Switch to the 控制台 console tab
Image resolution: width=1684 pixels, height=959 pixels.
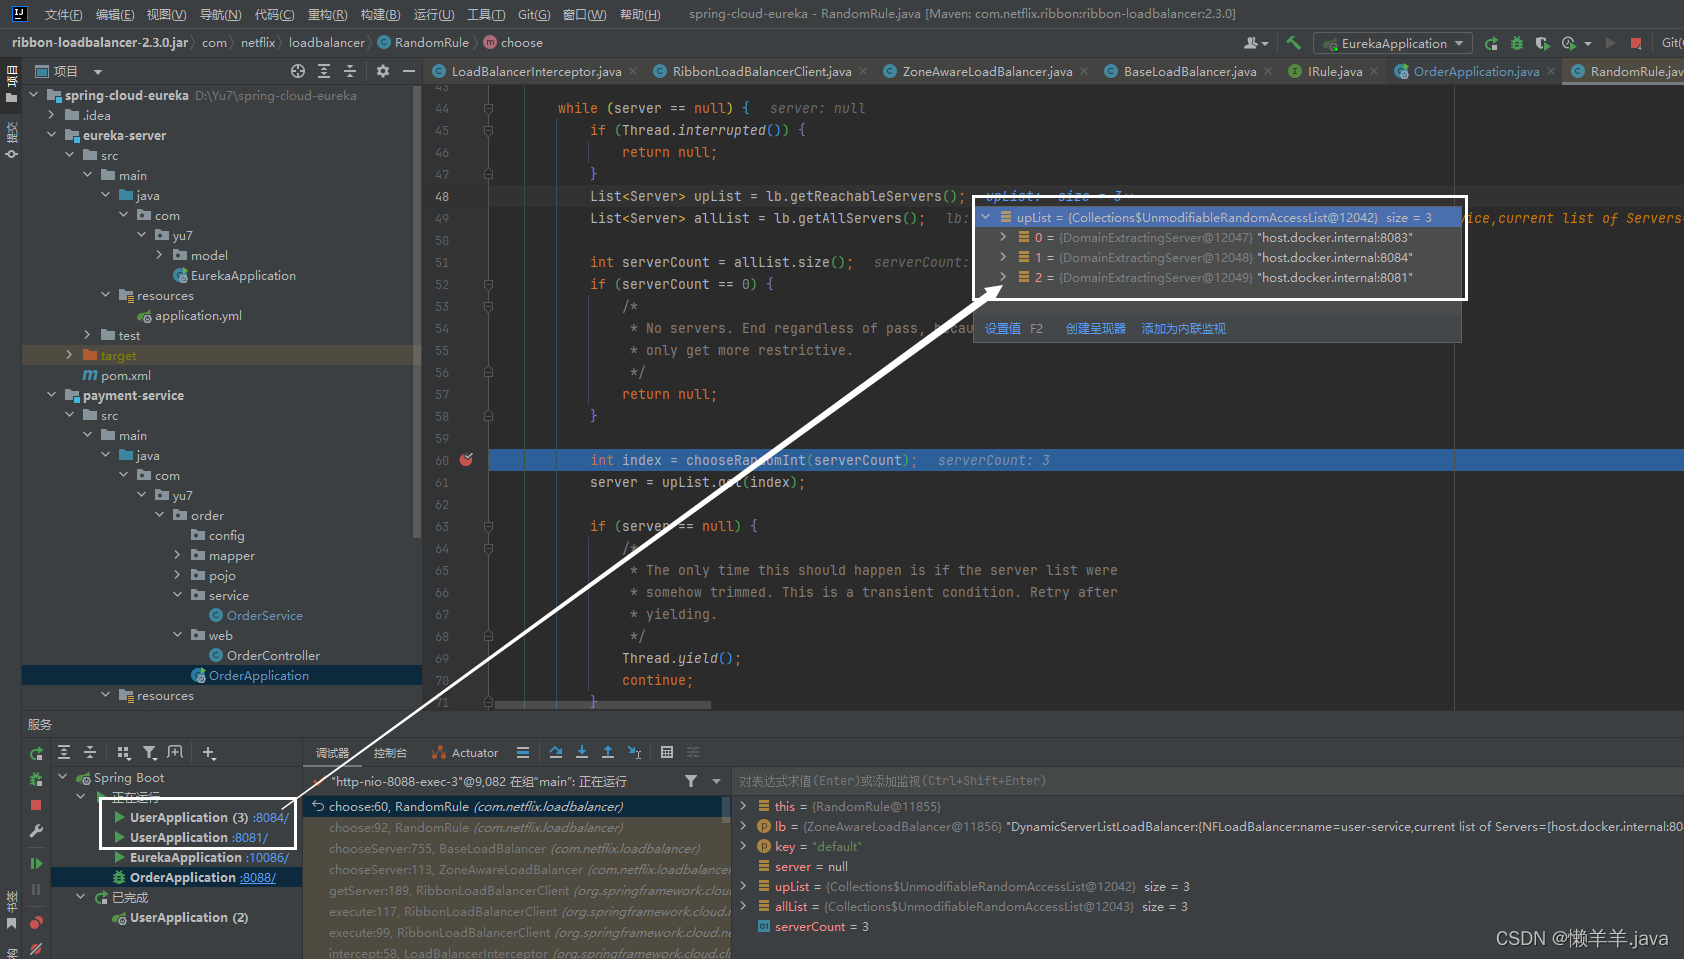(390, 753)
